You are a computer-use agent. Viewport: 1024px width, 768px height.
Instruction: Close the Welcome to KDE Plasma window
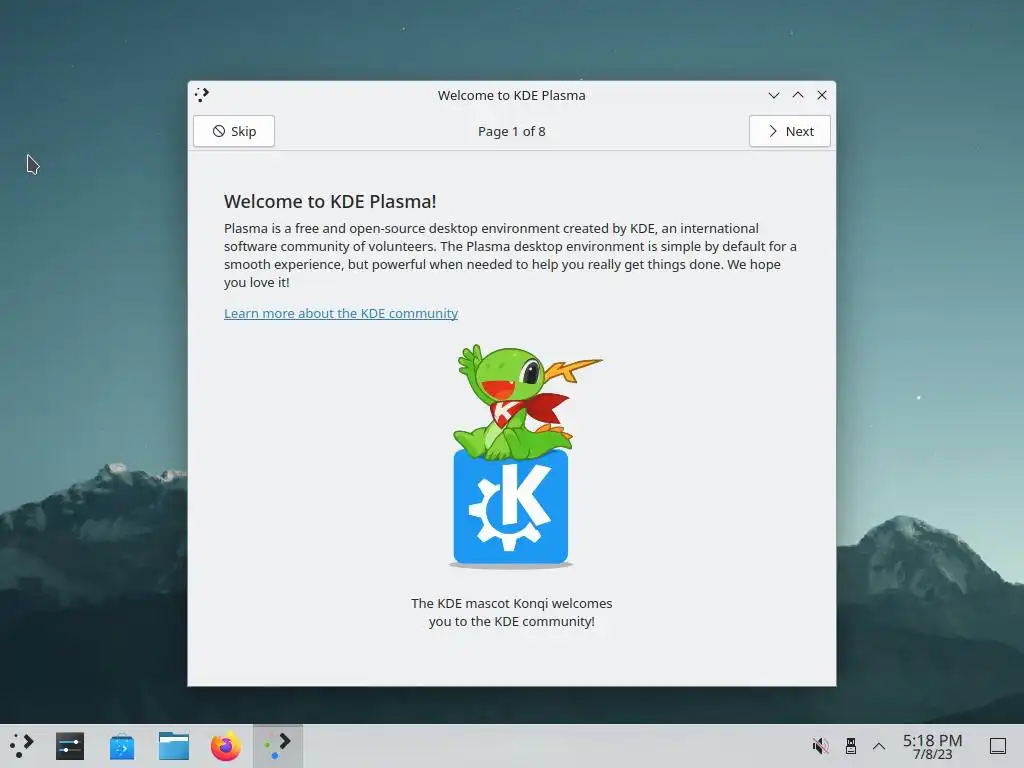[822, 95]
